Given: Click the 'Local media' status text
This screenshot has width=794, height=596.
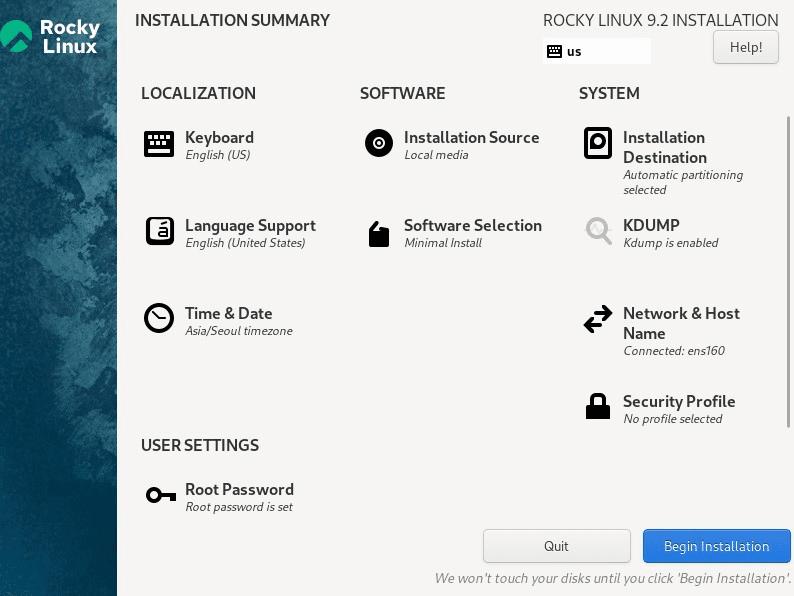Looking at the screenshot, I should (x=436, y=155).
